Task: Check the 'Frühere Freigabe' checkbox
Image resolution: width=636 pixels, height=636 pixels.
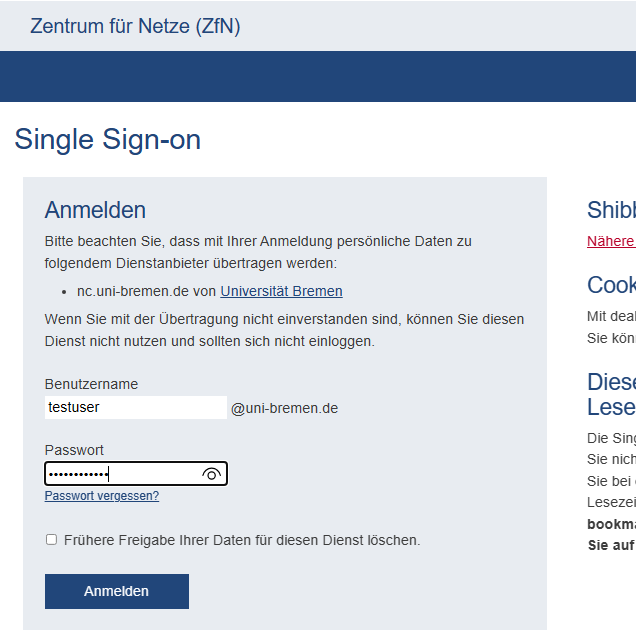Action: tap(51, 540)
